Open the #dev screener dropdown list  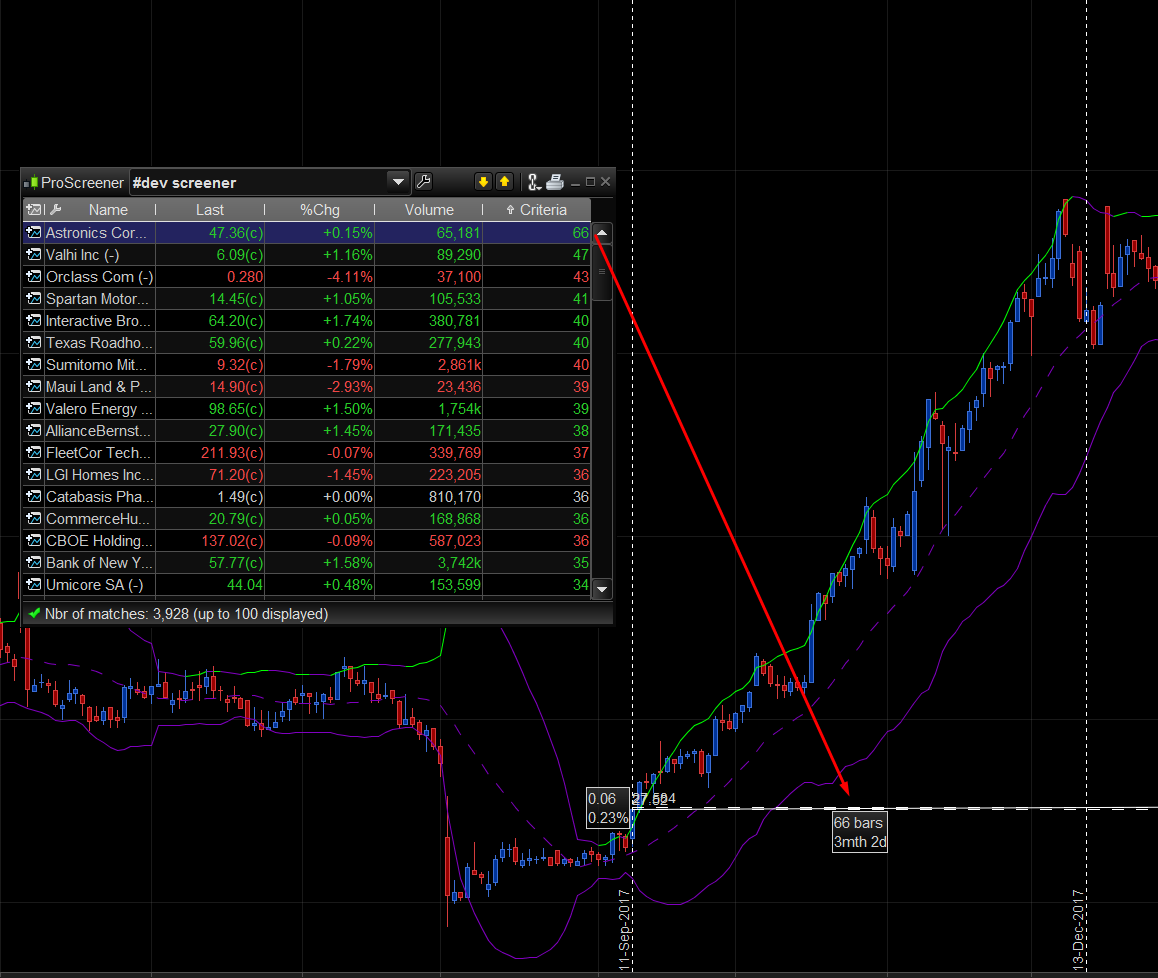(398, 182)
